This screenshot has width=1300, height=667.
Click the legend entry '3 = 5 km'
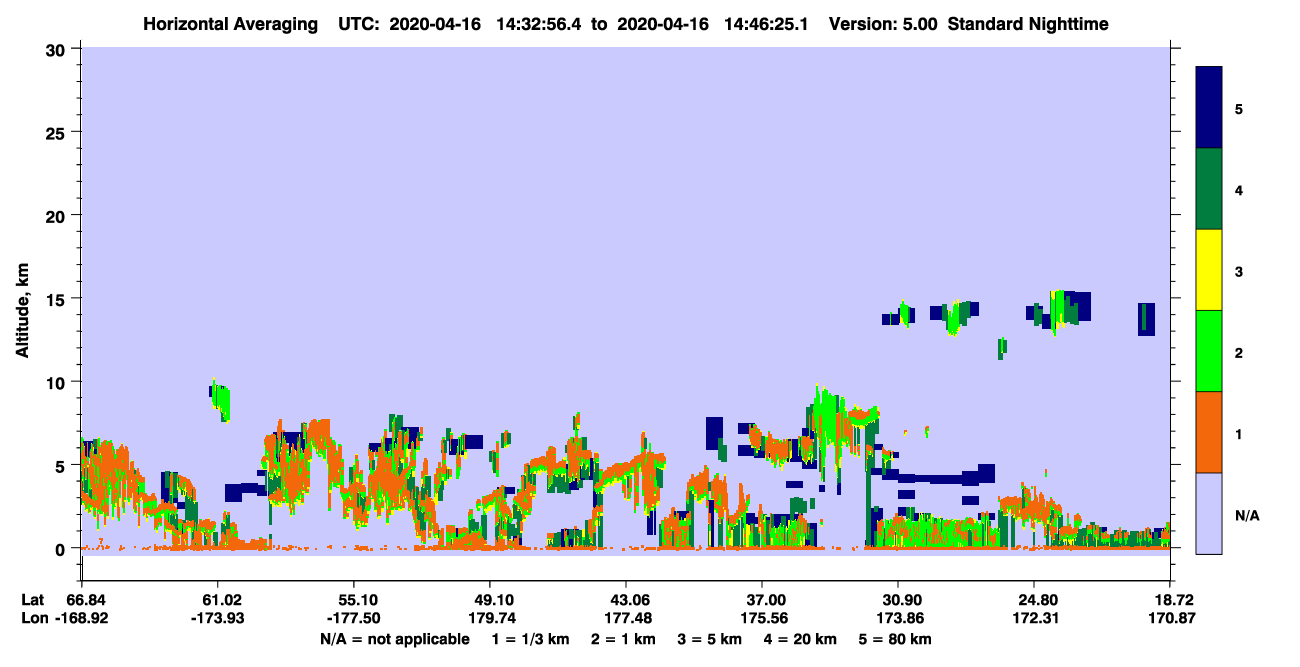click(x=709, y=639)
